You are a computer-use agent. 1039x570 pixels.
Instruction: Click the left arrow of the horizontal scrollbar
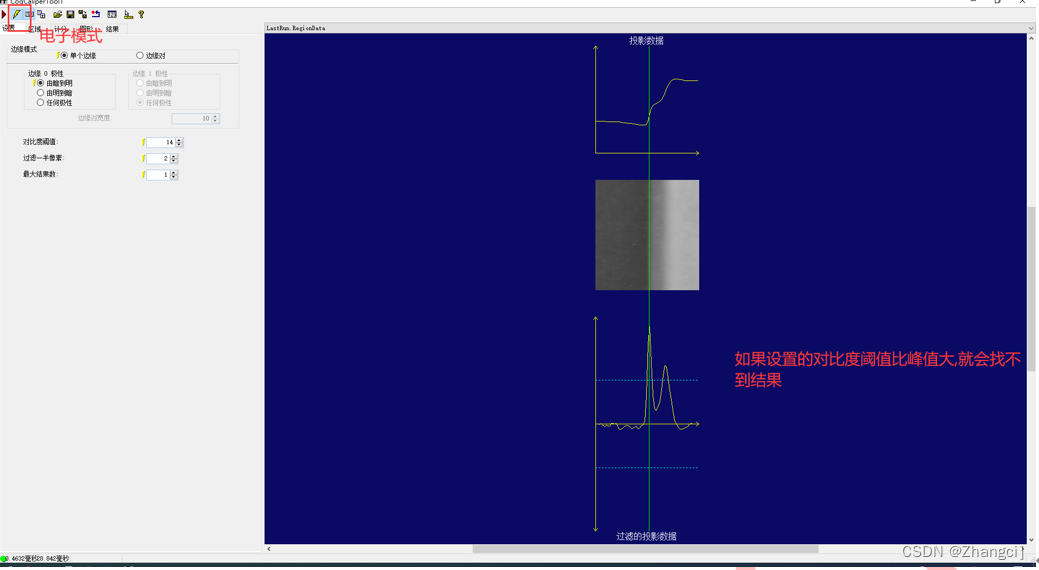point(268,549)
